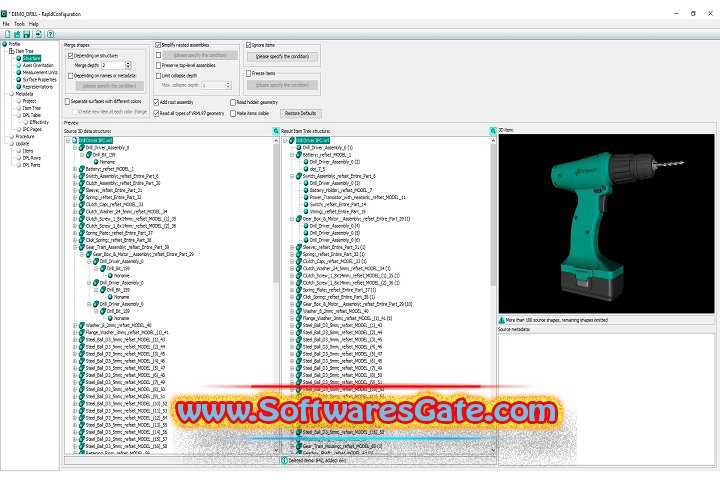This screenshot has width=720, height=480.
Task: Enable the 'Limit collapse depth' checkbox
Action: tap(158, 76)
